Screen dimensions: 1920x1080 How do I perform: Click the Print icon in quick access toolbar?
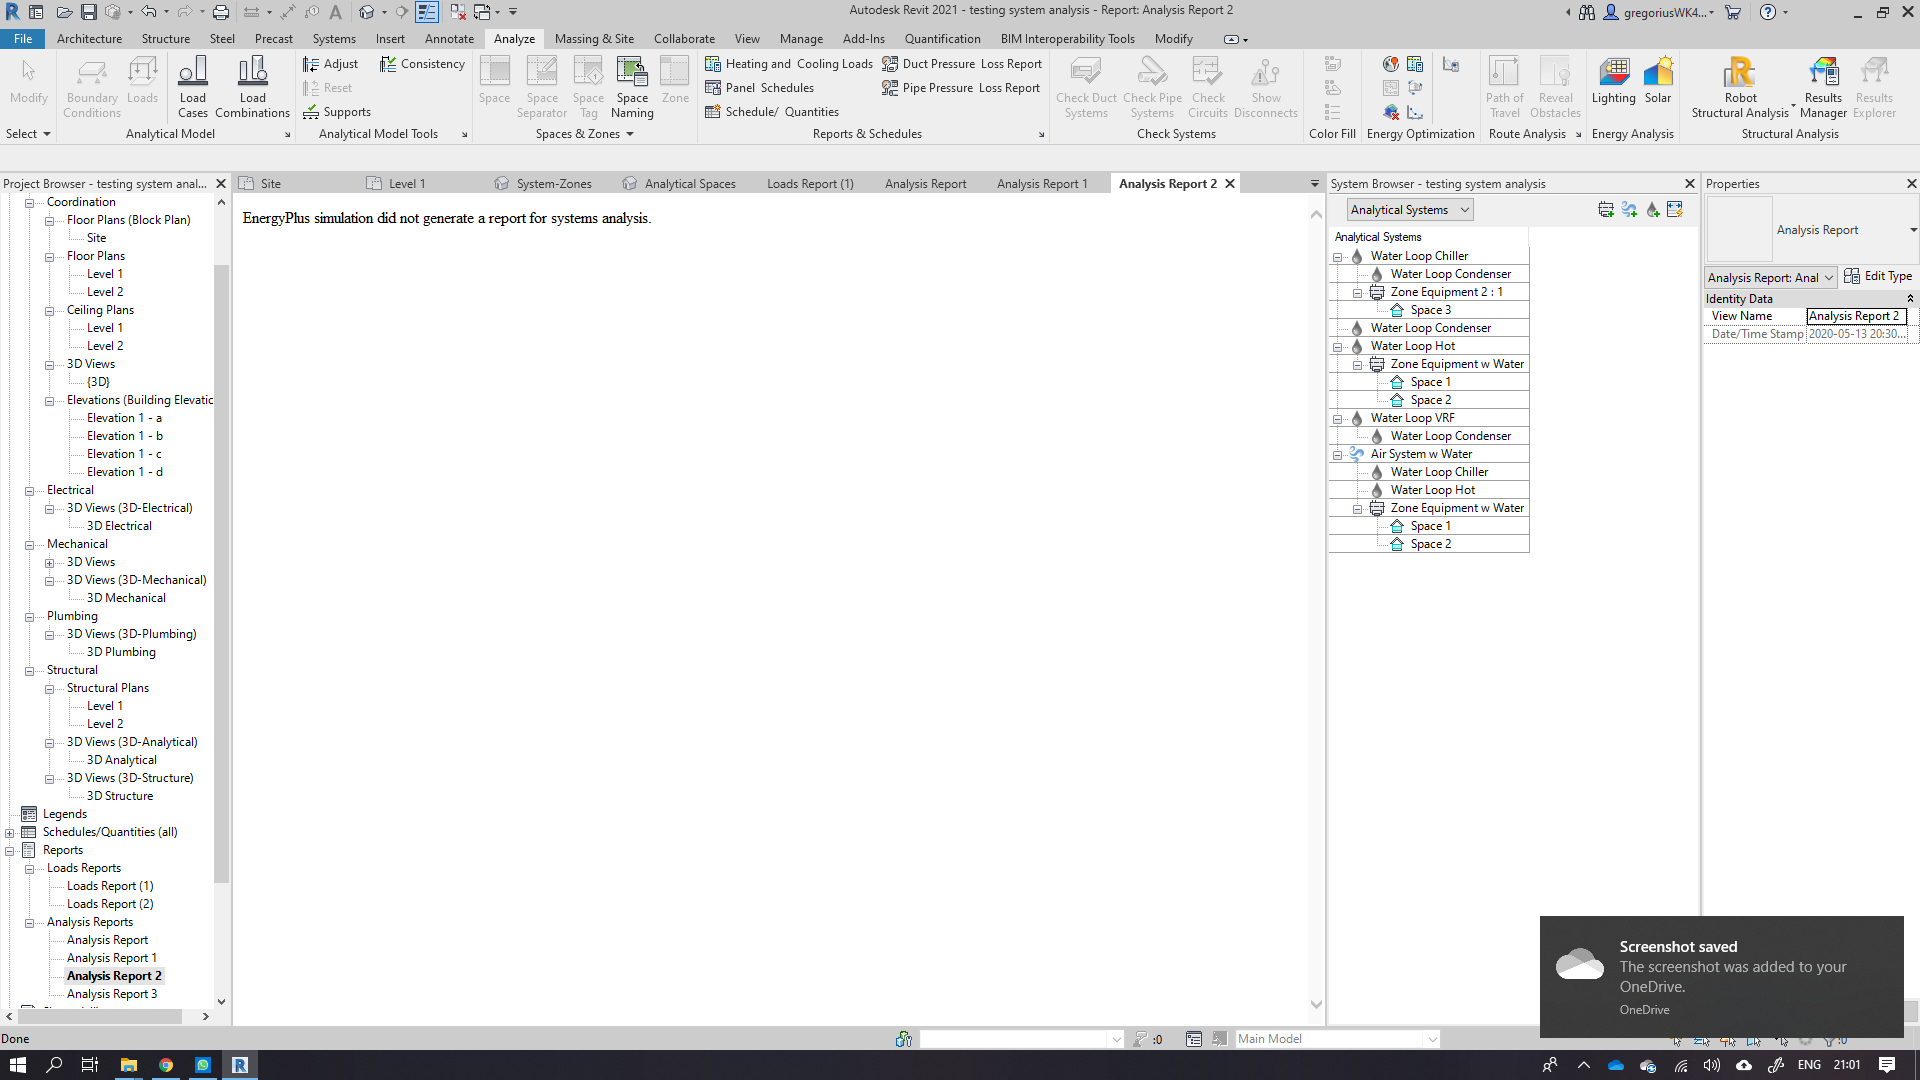221,12
